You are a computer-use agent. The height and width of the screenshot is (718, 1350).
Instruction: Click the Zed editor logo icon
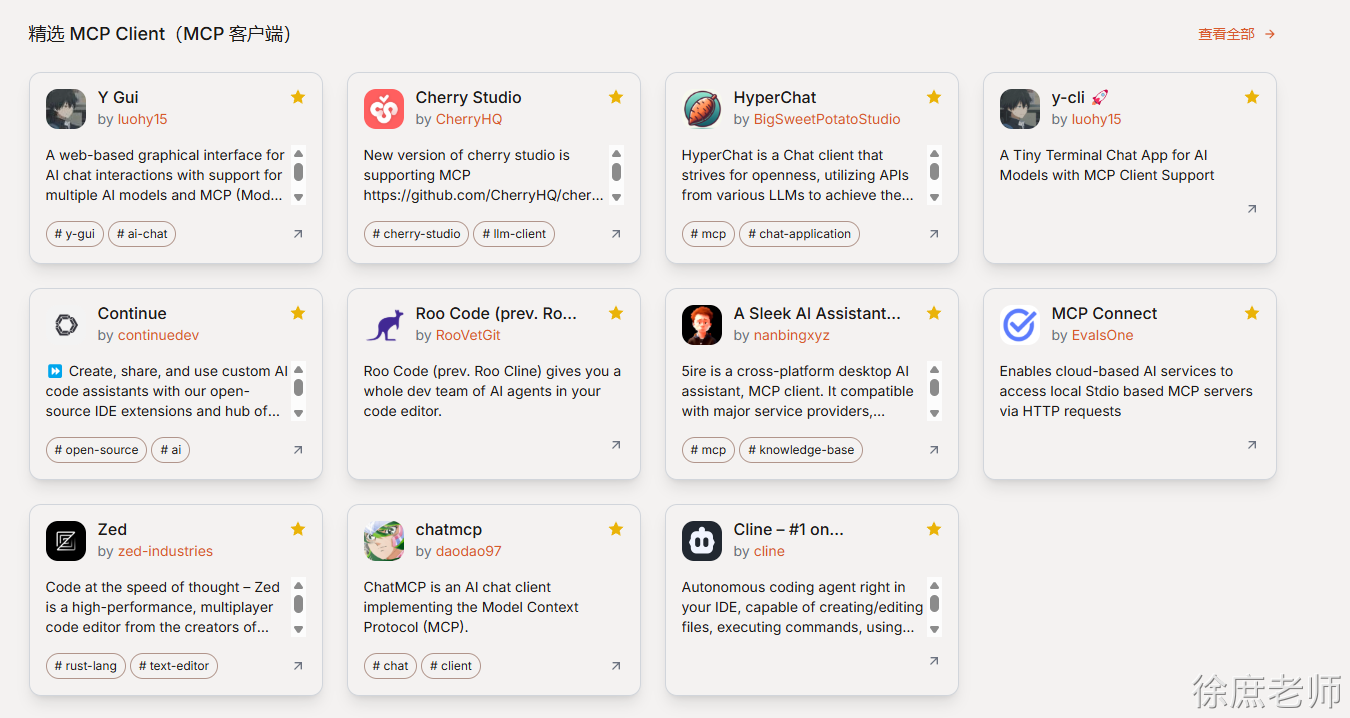click(66, 541)
